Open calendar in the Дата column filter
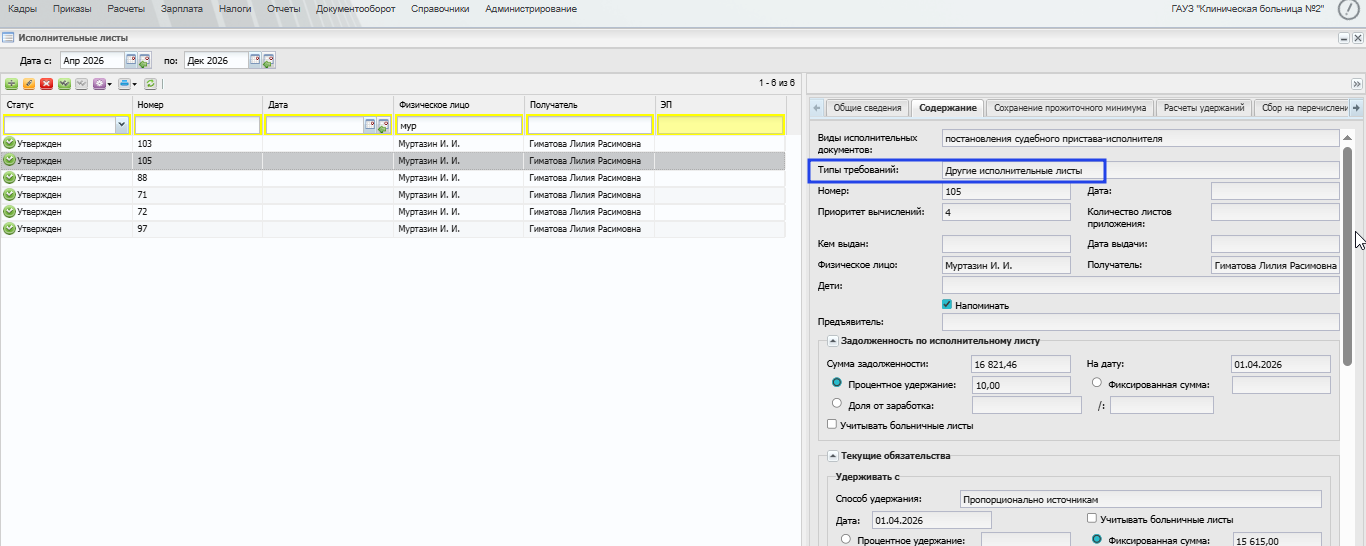Screen dimensions: 1366x546 click(x=369, y=125)
